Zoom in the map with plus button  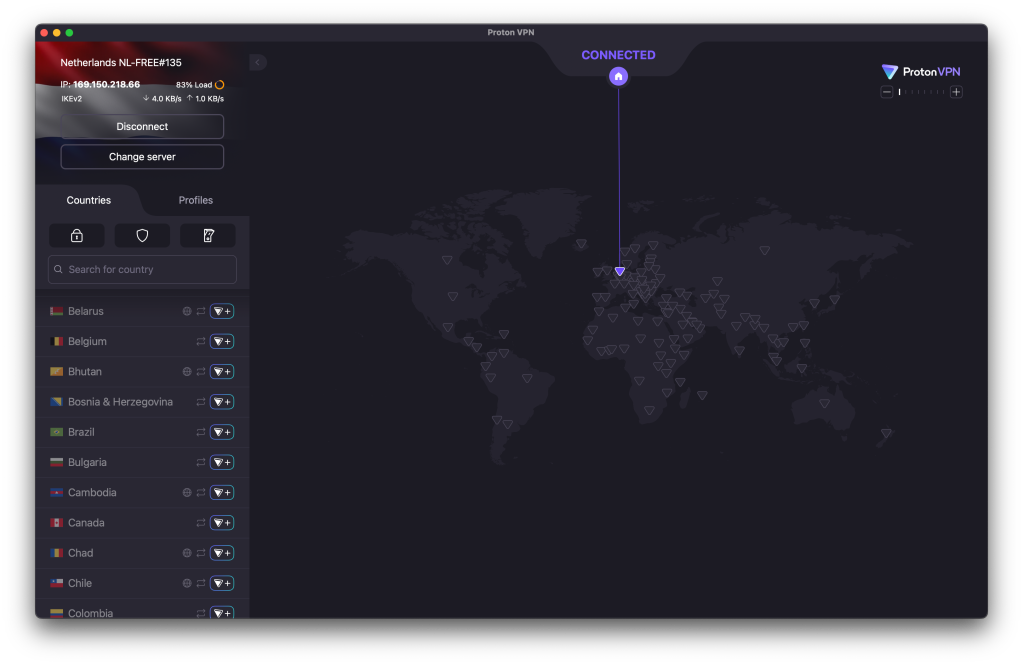(956, 92)
